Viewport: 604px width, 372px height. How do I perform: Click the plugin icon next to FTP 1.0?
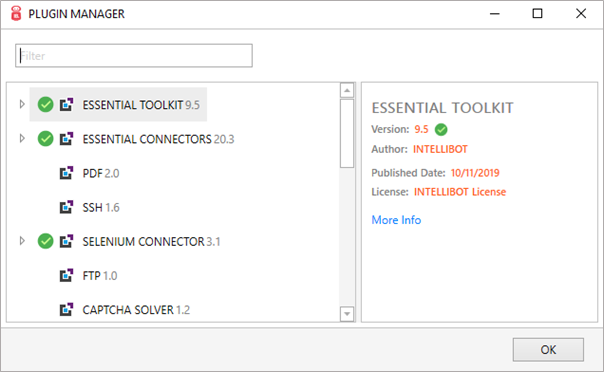click(x=66, y=275)
